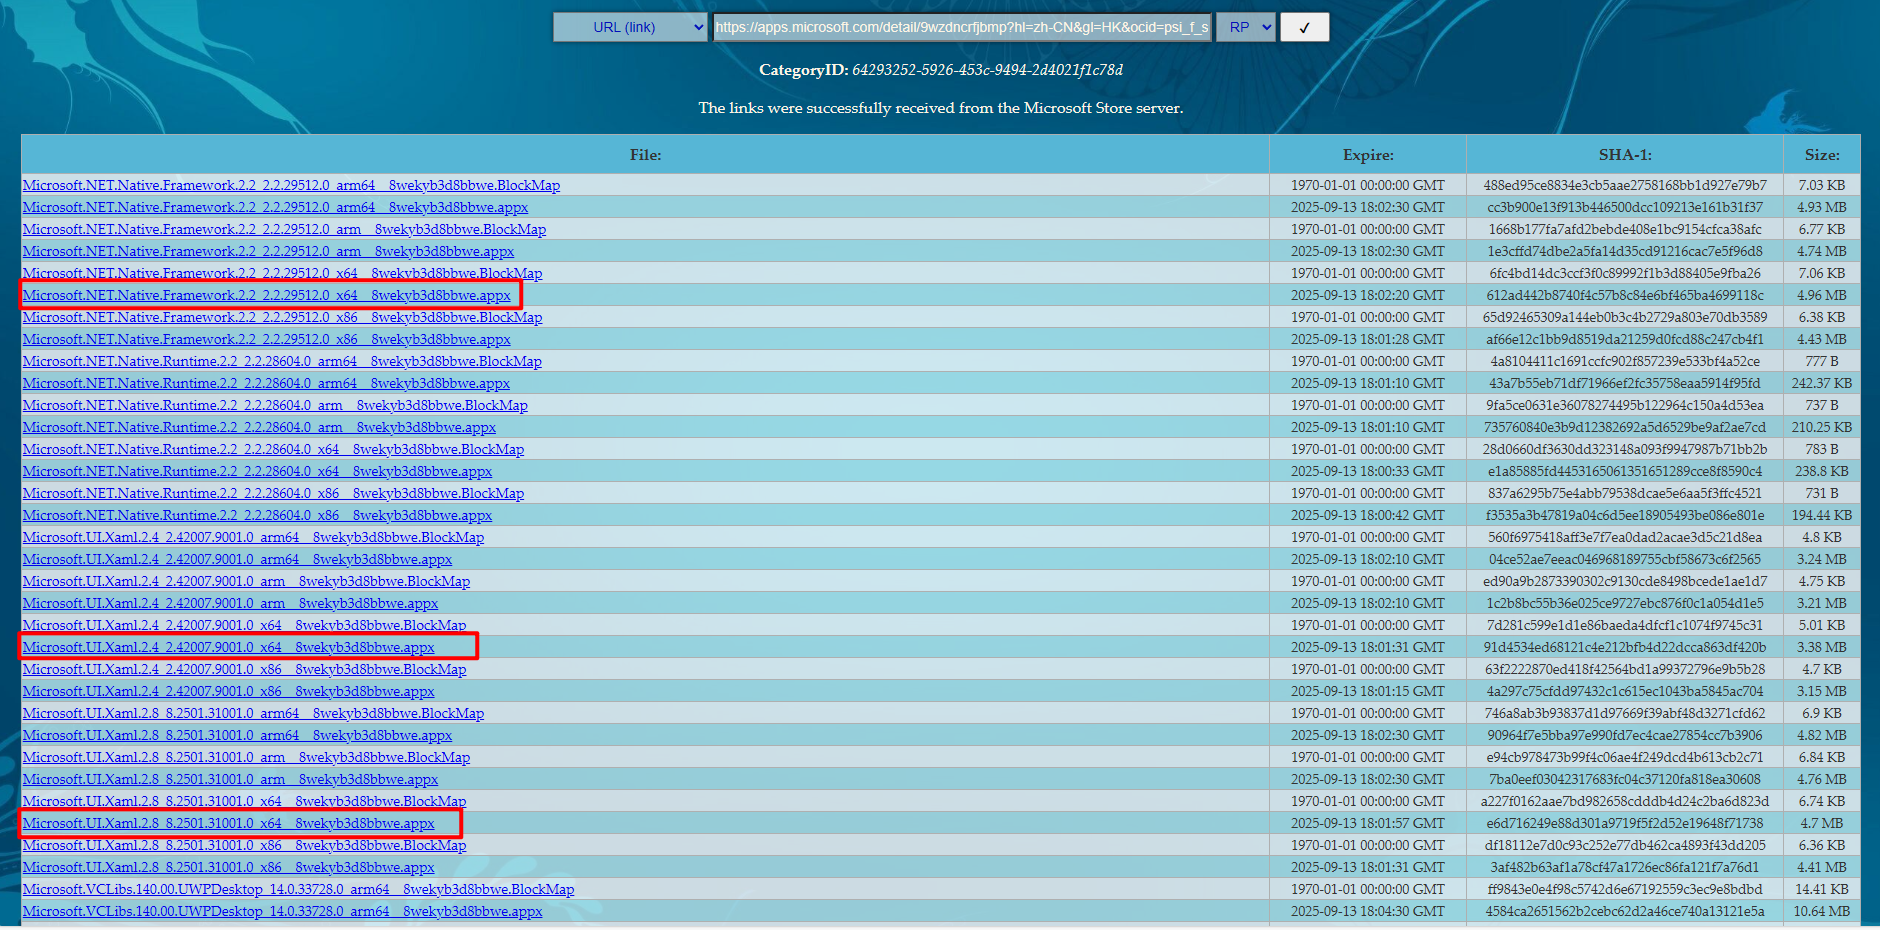
Task: Select the size value '242.37 KB'
Action: coord(1822,383)
